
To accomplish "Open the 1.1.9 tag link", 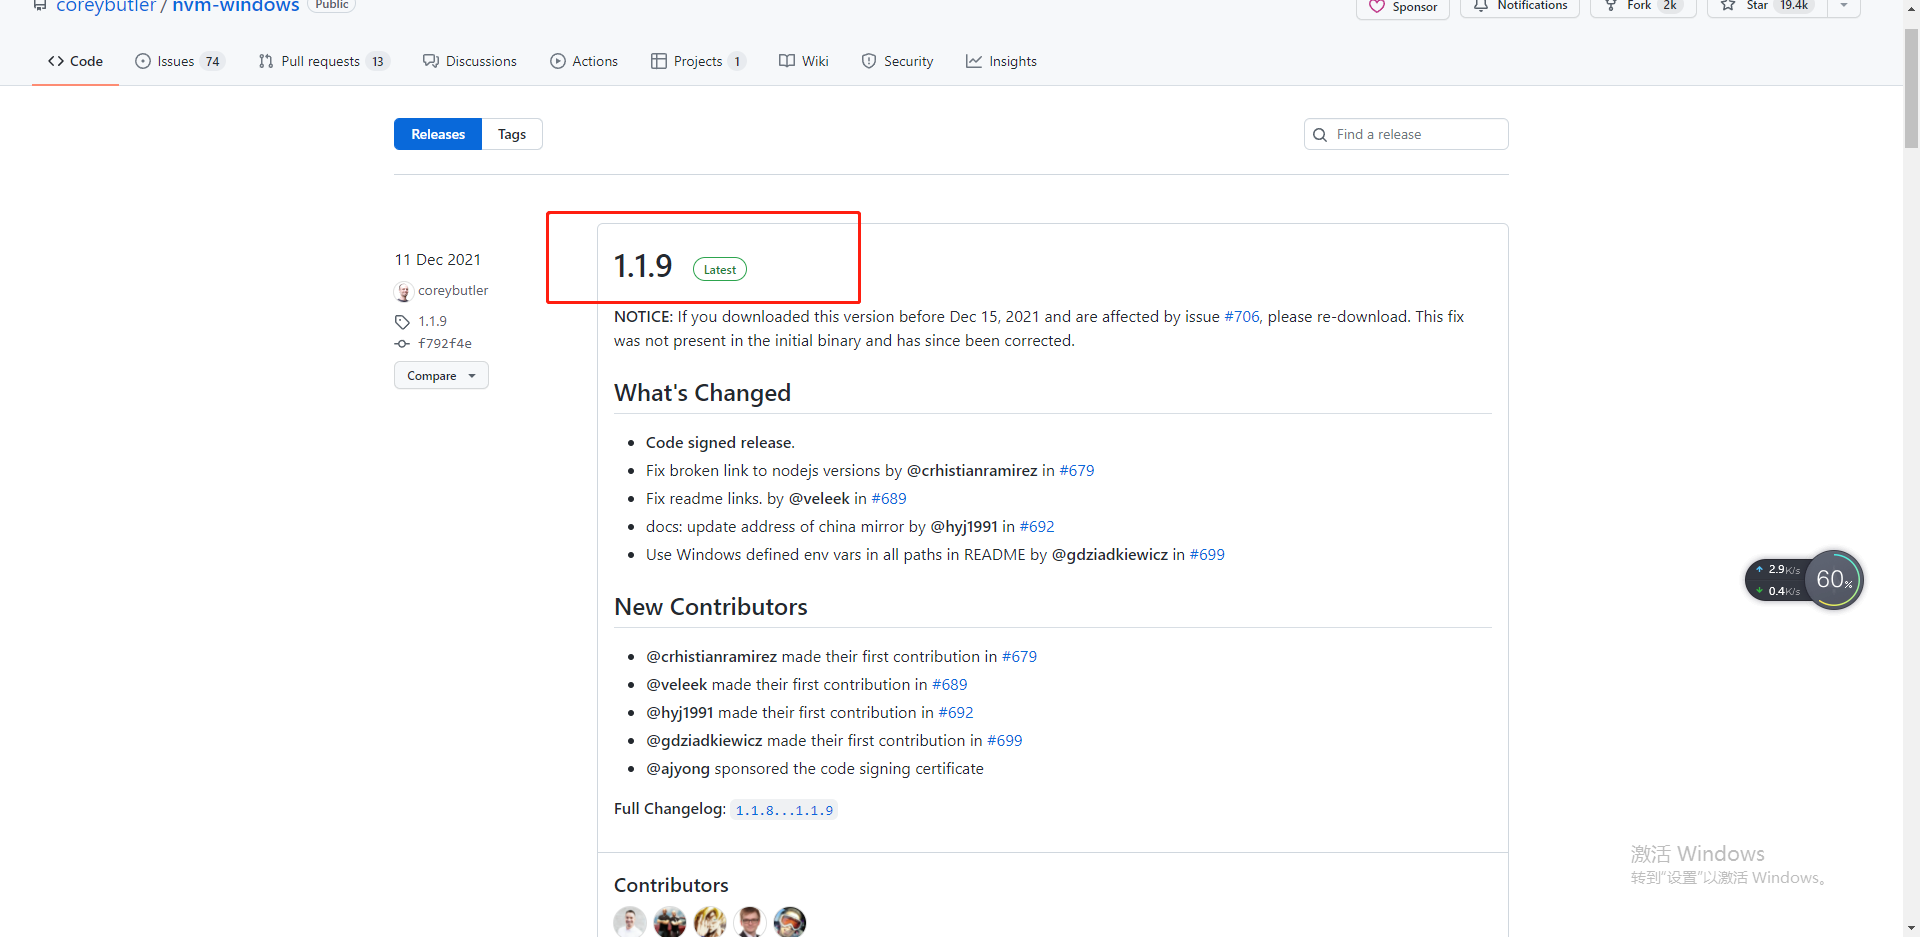I will coord(432,321).
